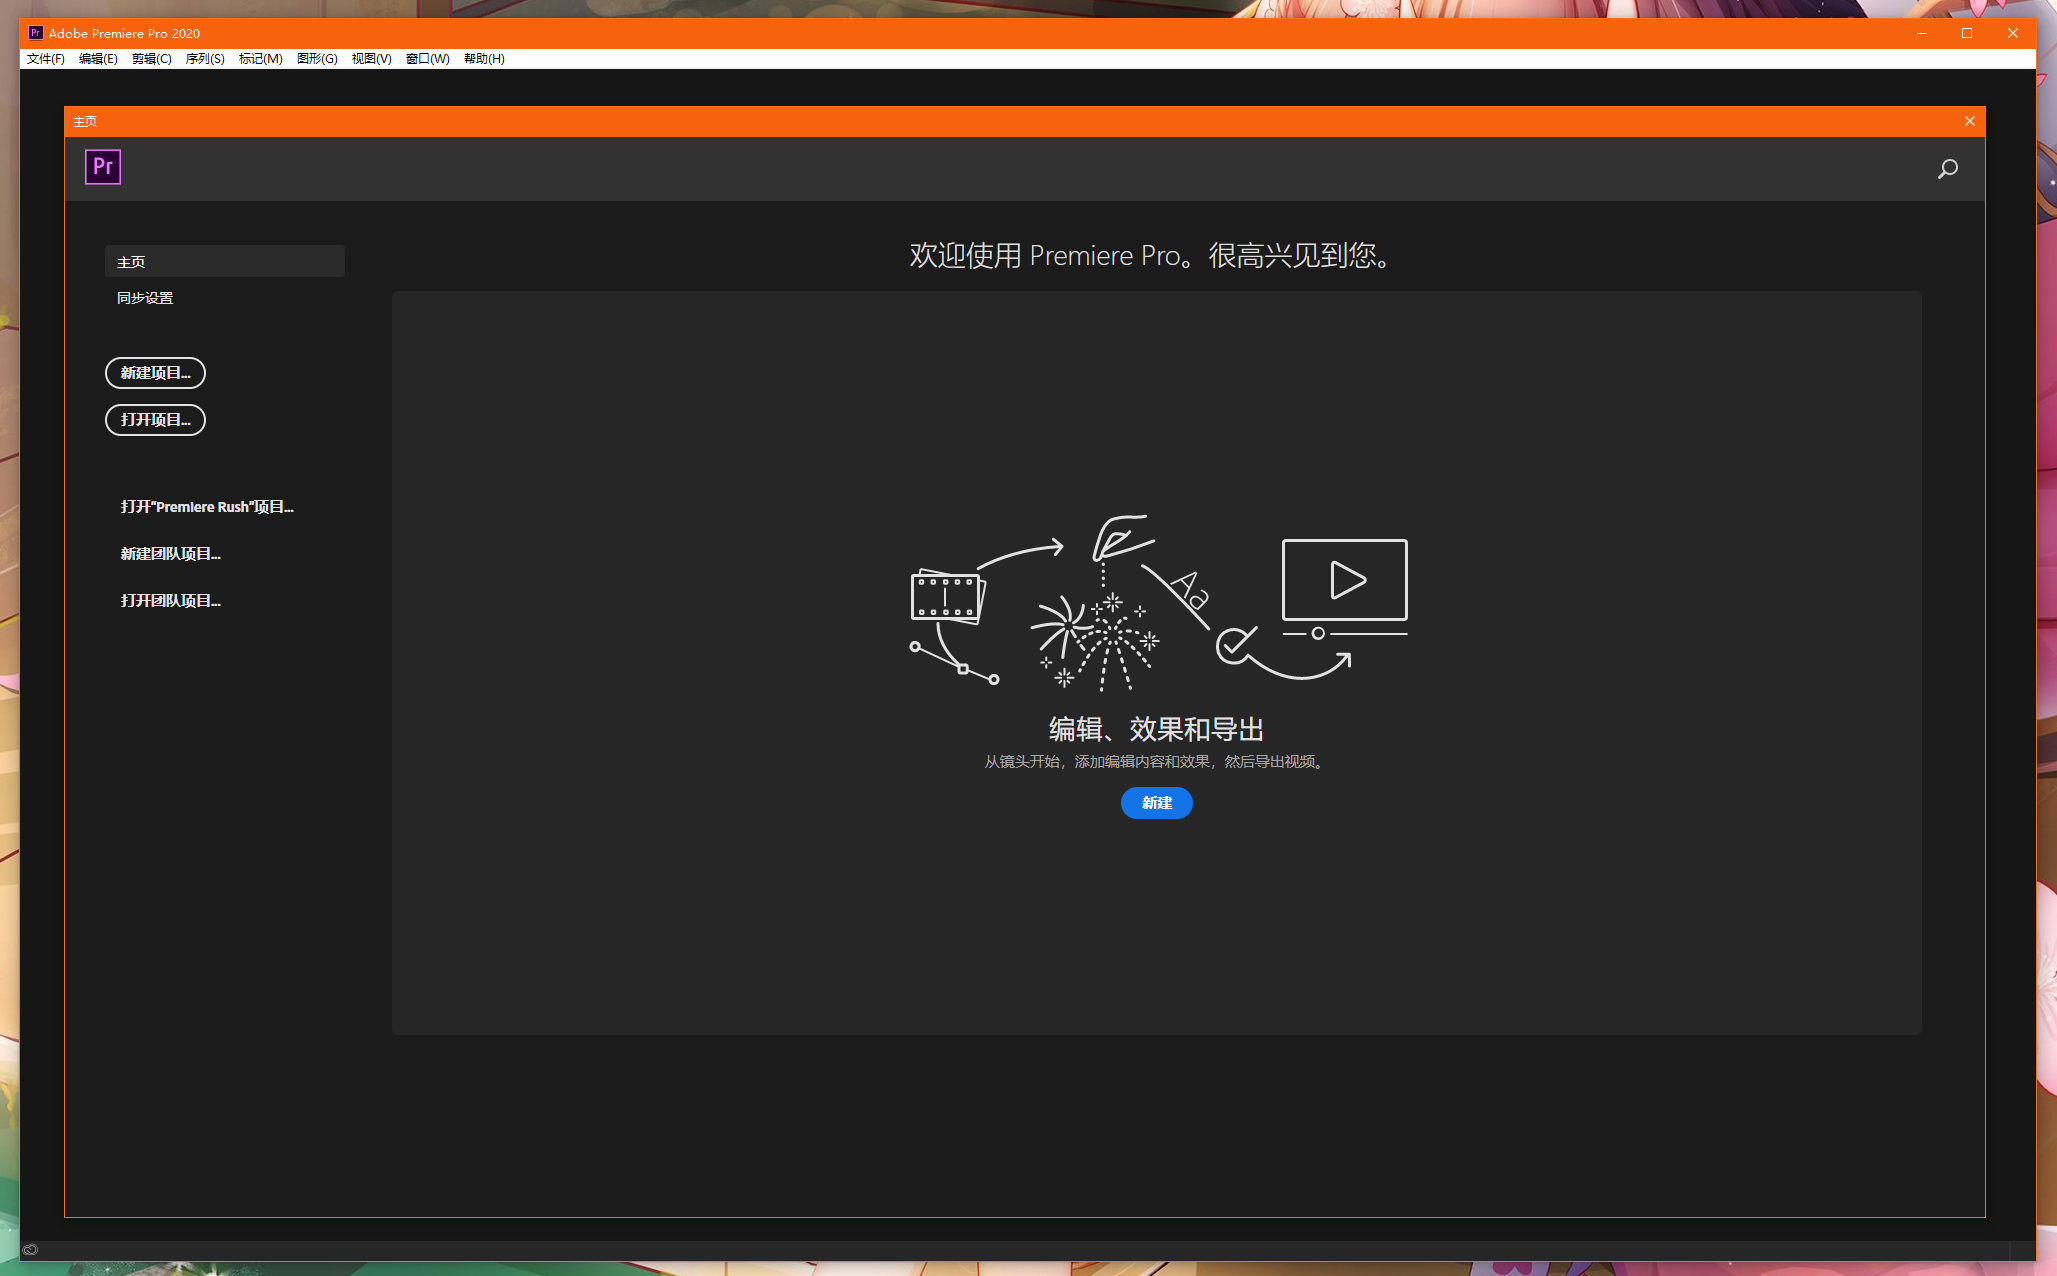Viewport: 2057px width, 1276px height.
Task: Open the 窗口(W) menu
Action: [x=426, y=58]
